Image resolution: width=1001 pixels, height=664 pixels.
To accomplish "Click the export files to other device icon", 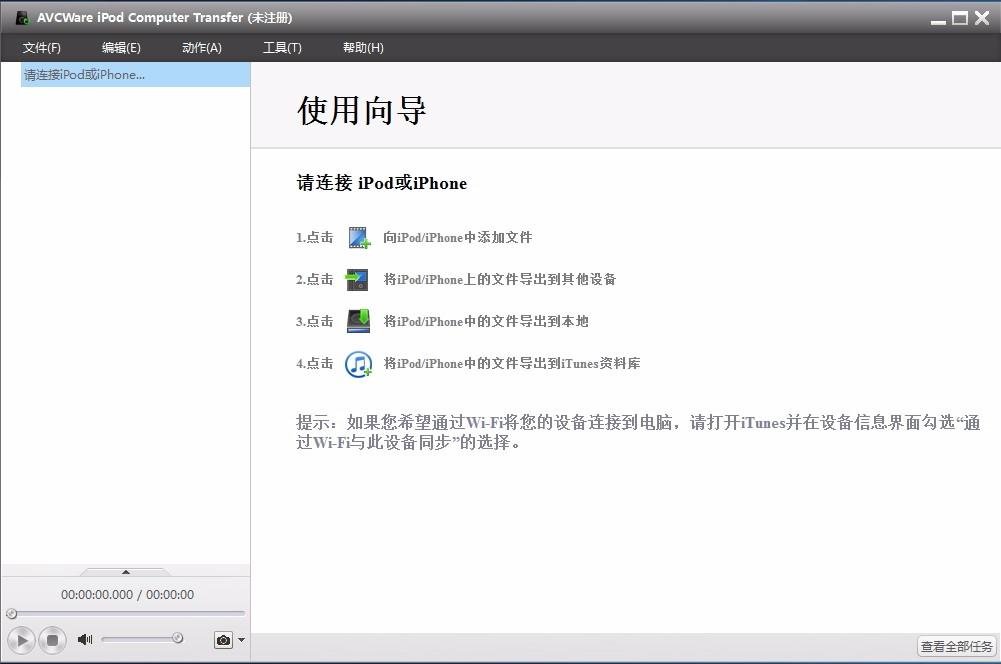I will click(x=357, y=280).
